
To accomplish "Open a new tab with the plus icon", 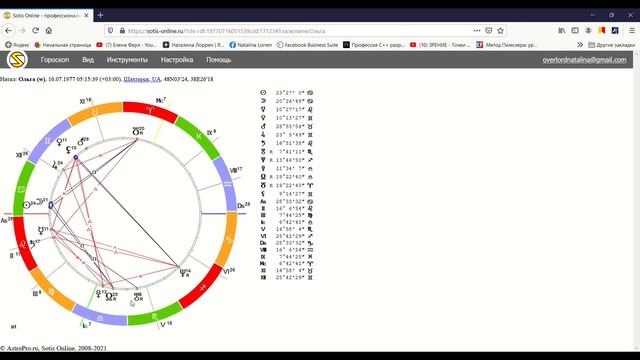I will 100,16.
